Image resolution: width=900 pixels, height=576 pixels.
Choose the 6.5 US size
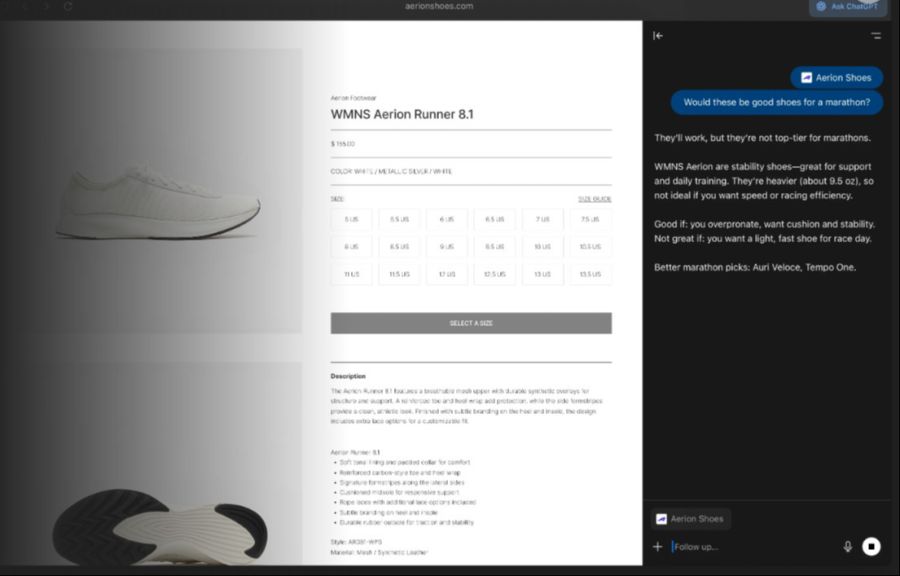(495, 219)
